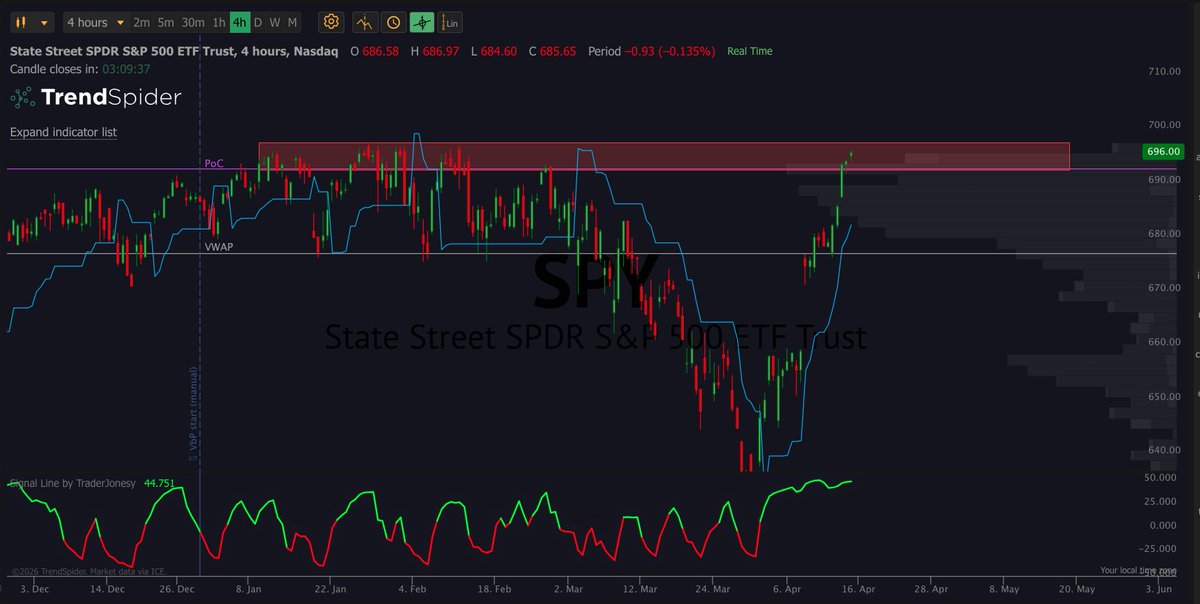
Task: Toggle the green crosshair icon
Action: [x=423, y=22]
